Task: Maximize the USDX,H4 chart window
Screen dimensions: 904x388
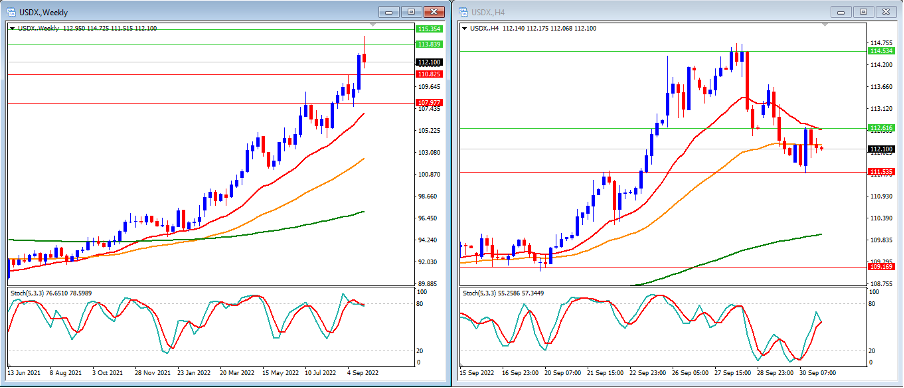Action: (863, 12)
